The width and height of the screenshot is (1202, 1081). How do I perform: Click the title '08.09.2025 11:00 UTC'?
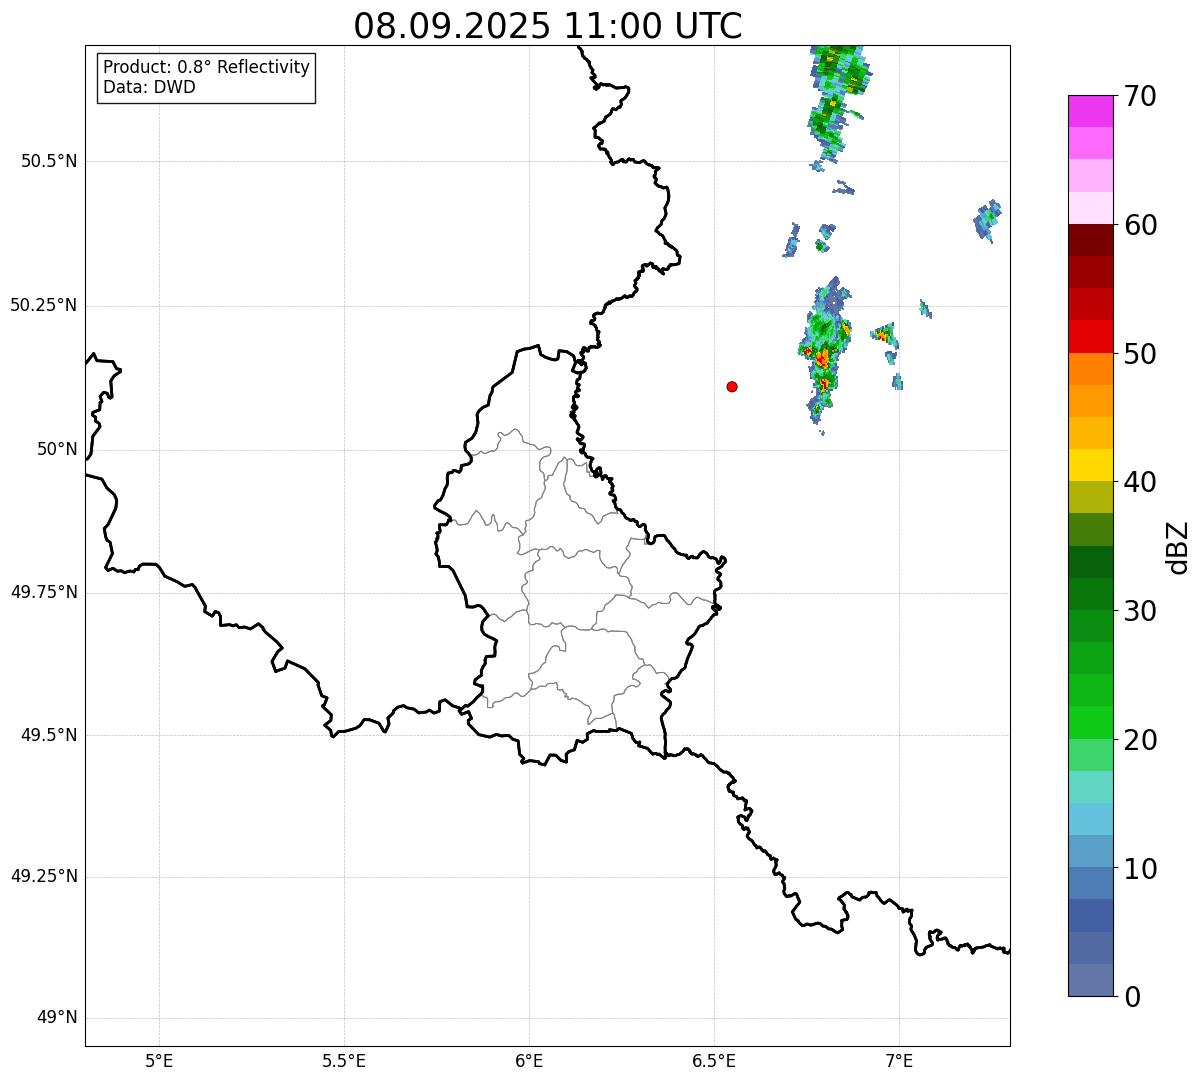[548, 26]
